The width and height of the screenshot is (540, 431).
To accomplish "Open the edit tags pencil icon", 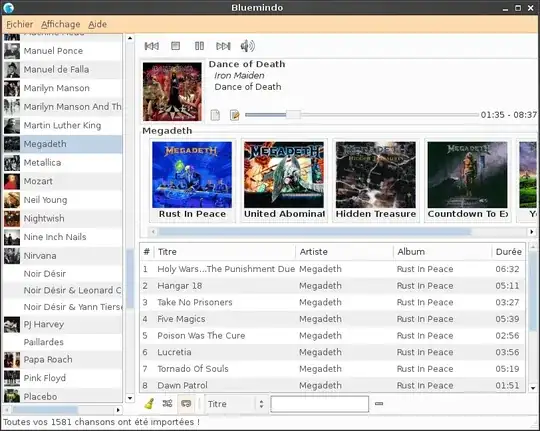I will 235,115.
